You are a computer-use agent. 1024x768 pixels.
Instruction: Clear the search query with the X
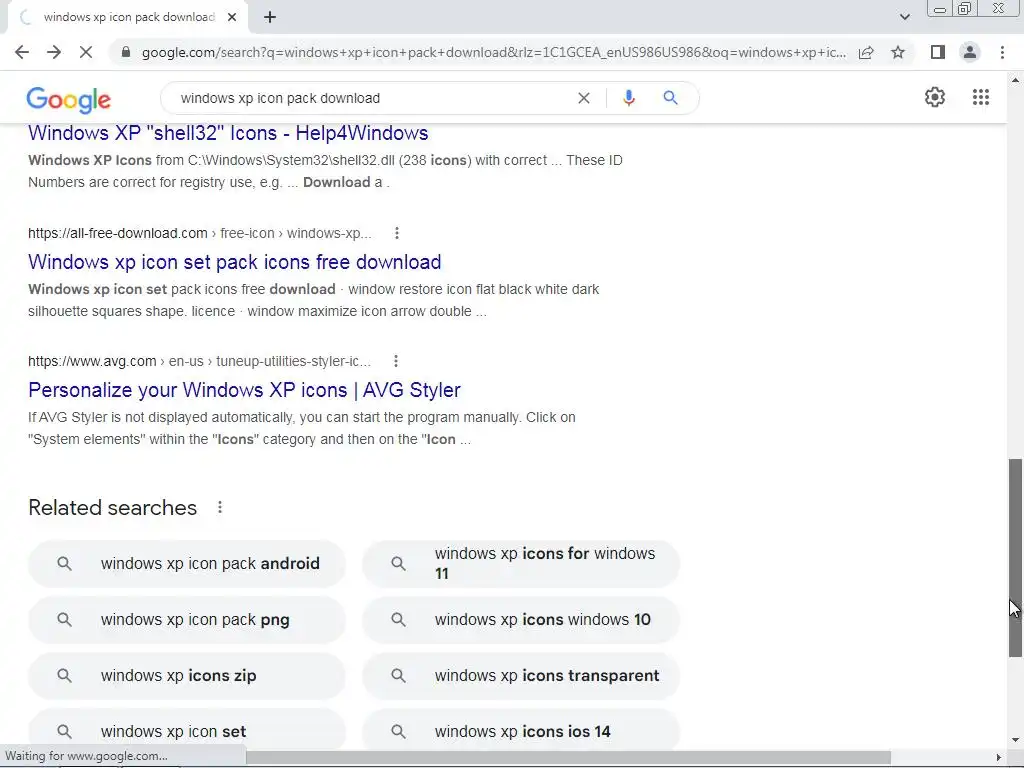[x=584, y=98]
